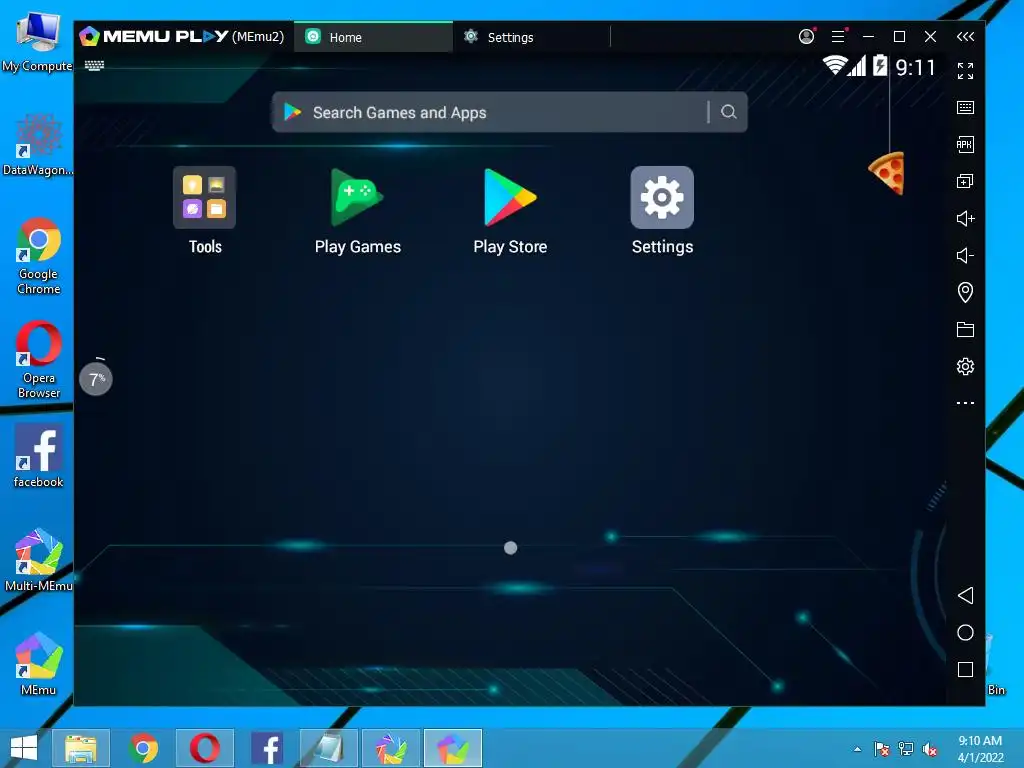Switch to the Home tab
1024x768 pixels.
(373, 37)
